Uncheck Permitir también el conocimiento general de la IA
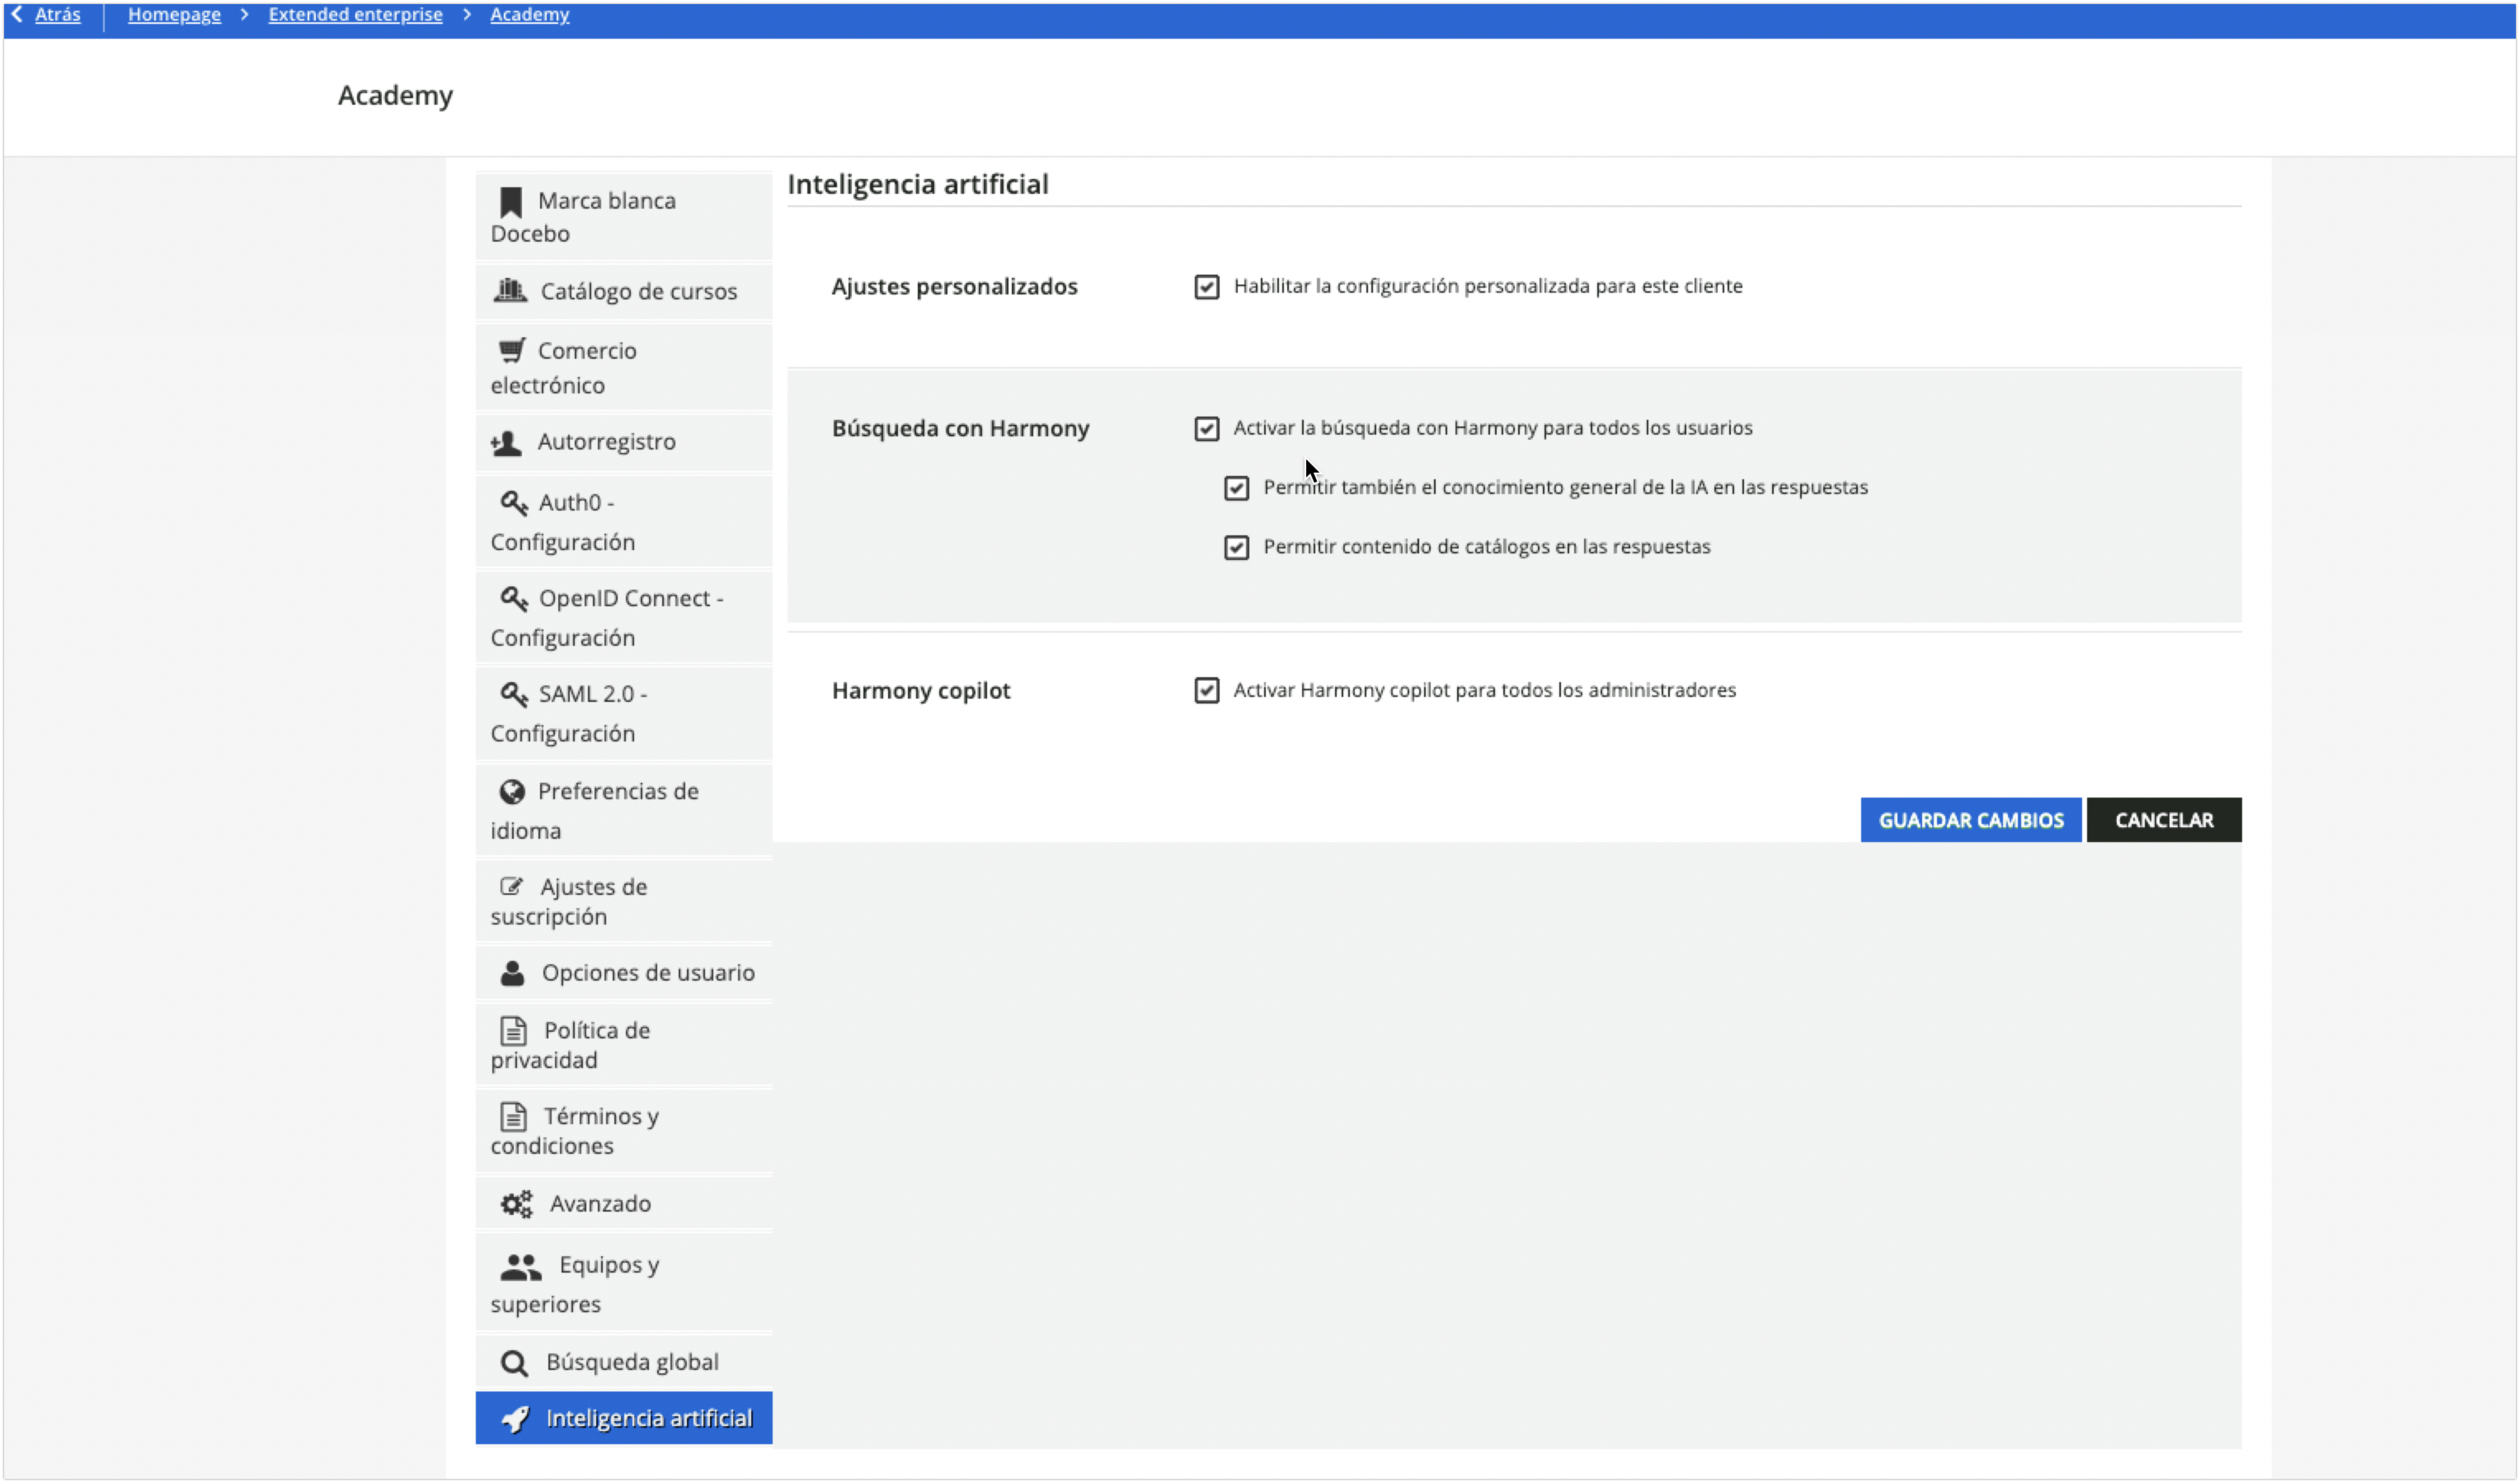Viewport: 2520px width, 1483px height. coord(1237,488)
